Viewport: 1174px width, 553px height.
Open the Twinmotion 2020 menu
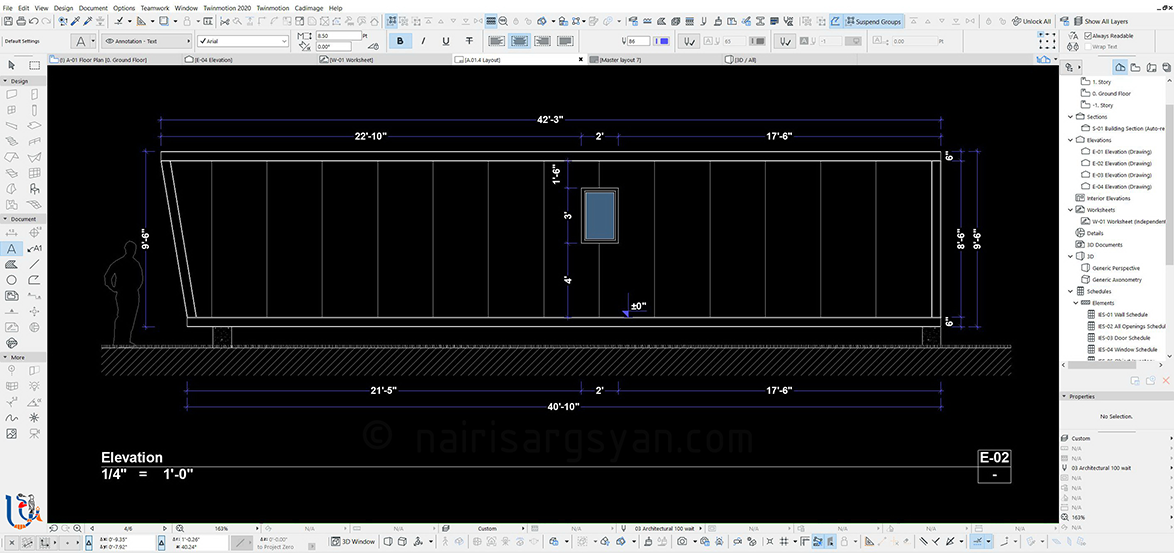(x=228, y=7)
